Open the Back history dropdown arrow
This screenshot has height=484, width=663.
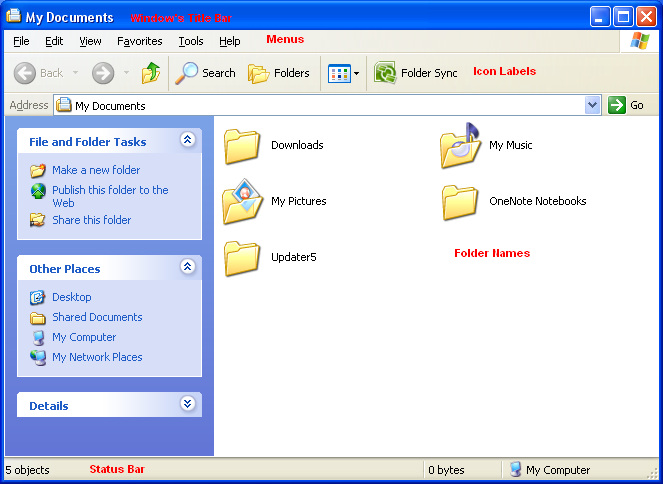point(75,73)
